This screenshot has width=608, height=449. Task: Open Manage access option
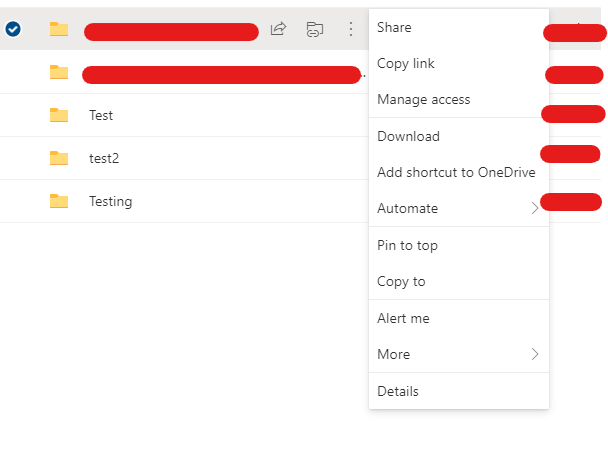[x=423, y=100]
